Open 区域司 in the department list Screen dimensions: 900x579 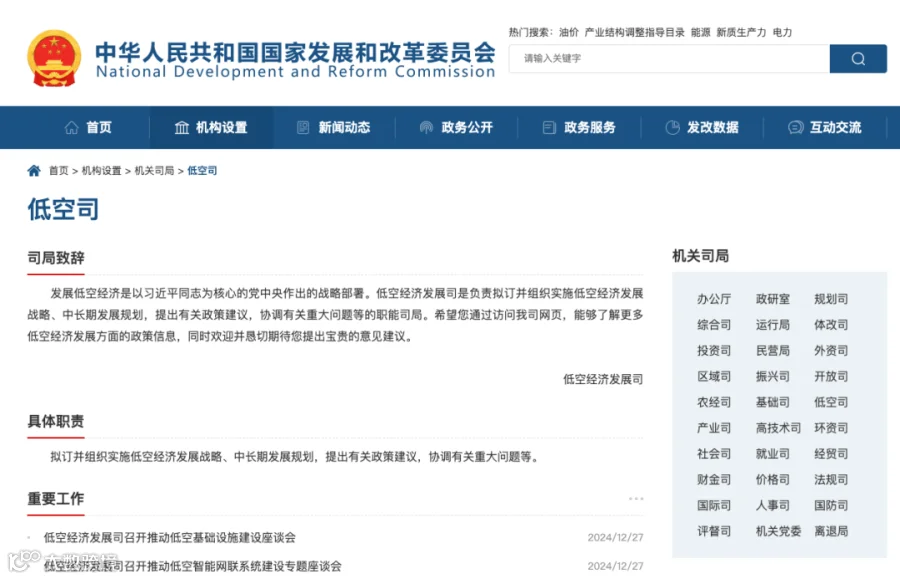click(714, 376)
